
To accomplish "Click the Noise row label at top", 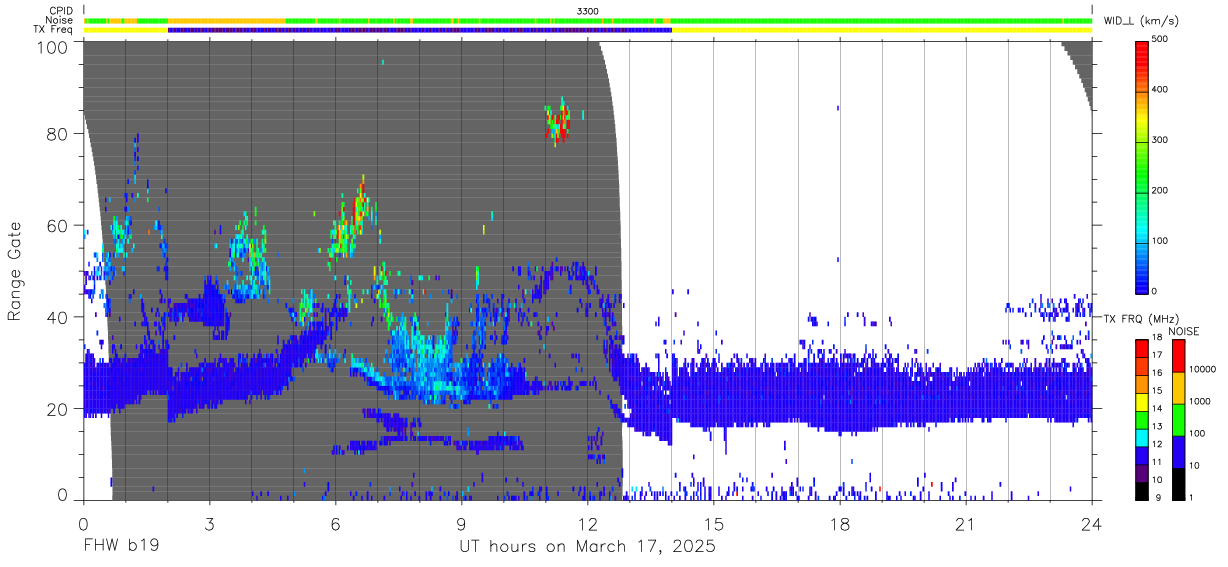I will (x=59, y=20).
